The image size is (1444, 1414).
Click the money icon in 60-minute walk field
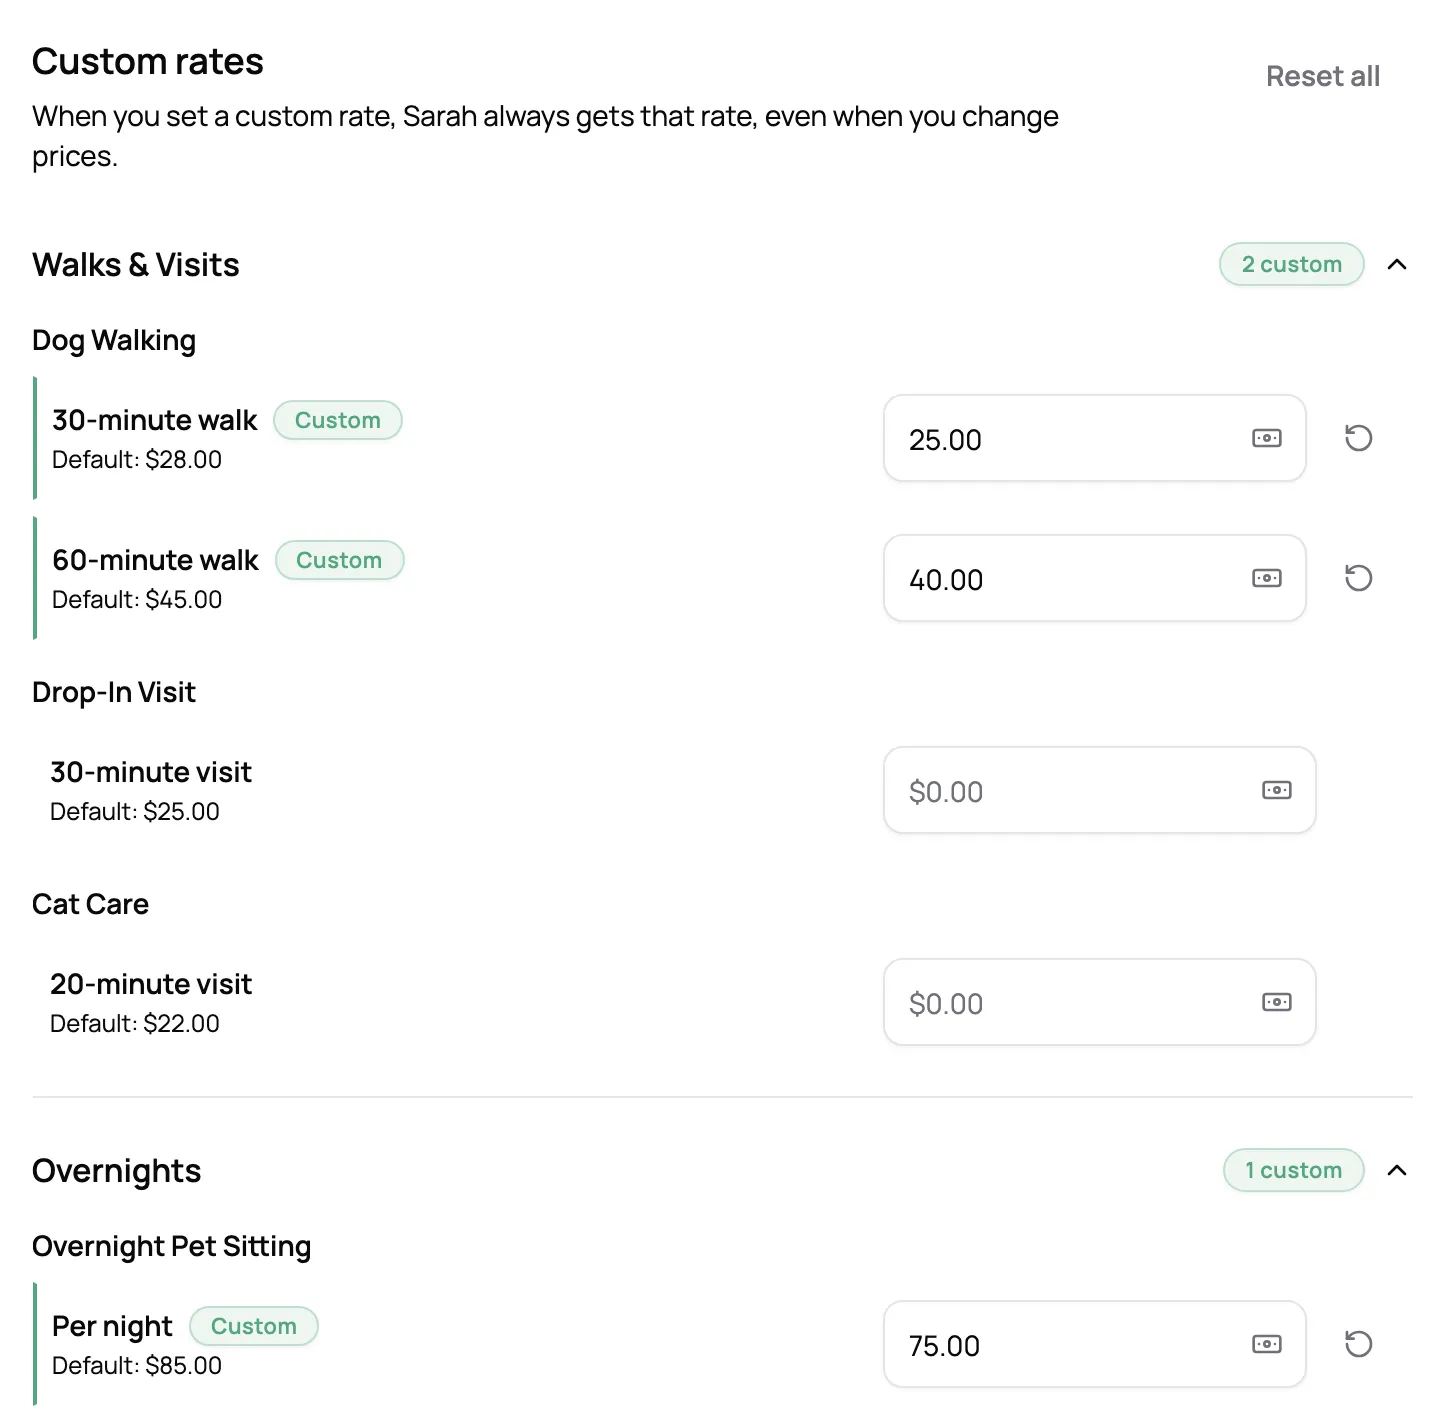[x=1267, y=578]
